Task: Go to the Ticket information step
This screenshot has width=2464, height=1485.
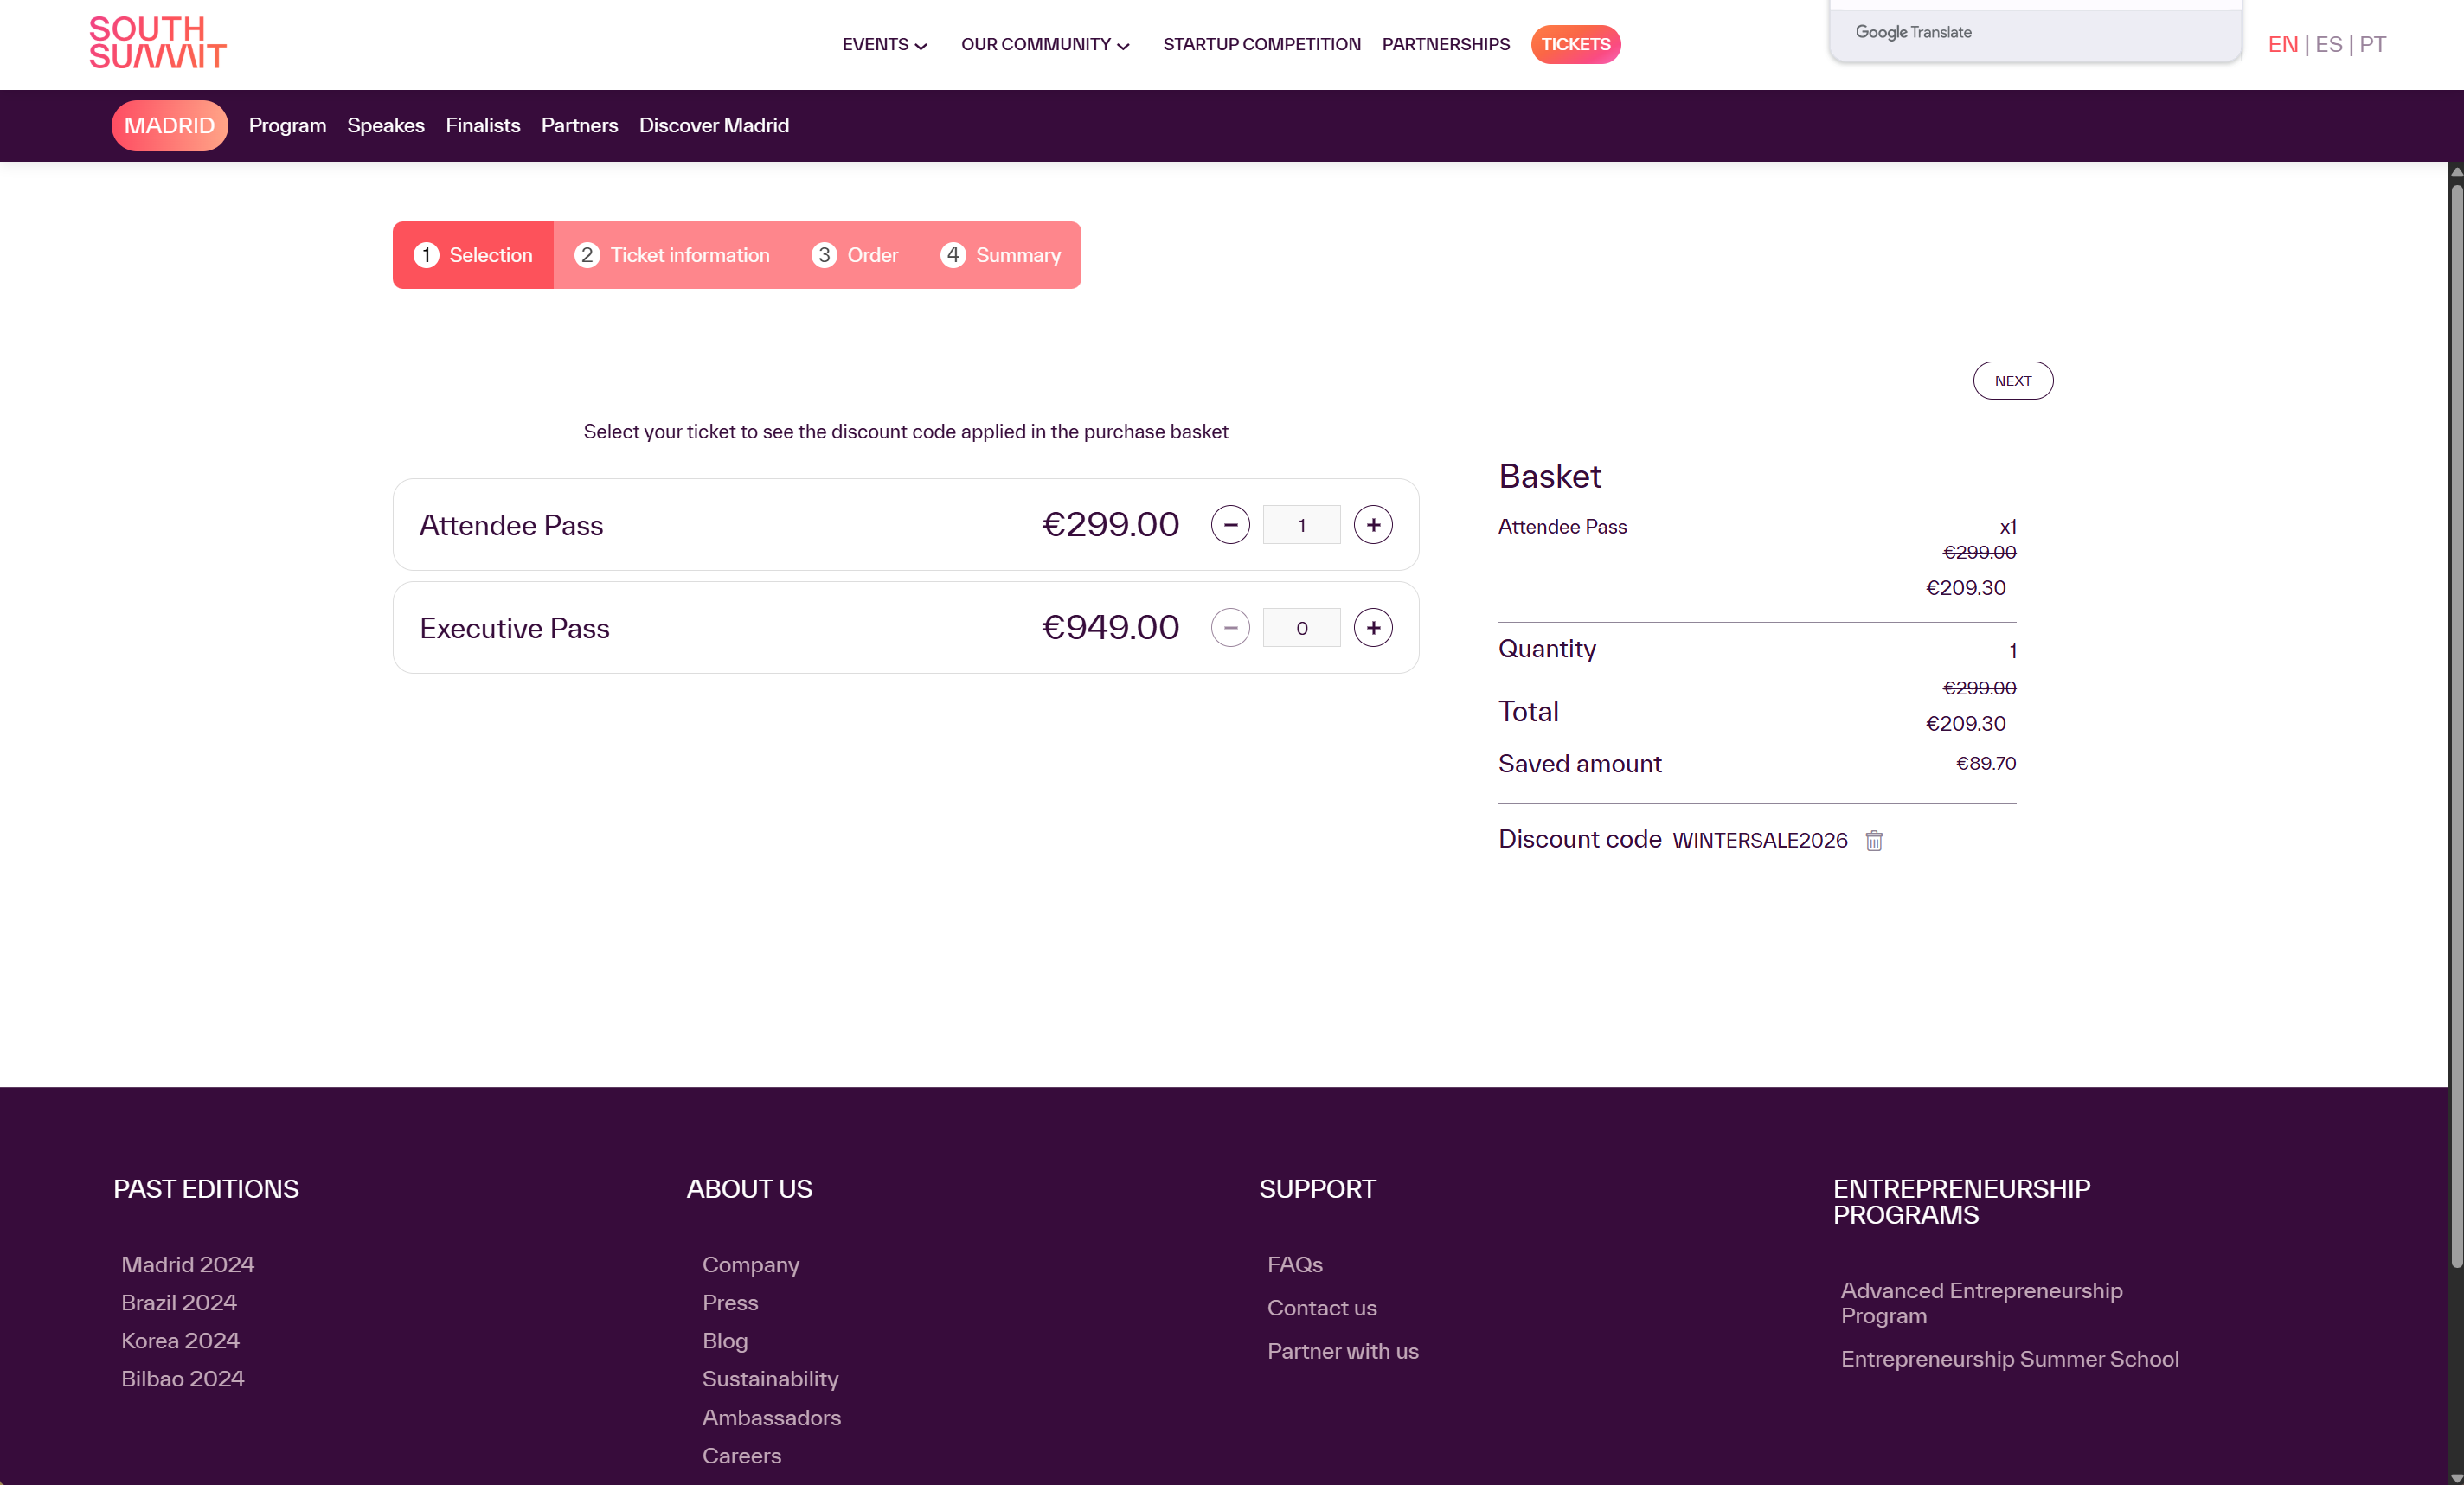Action: coord(672,255)
